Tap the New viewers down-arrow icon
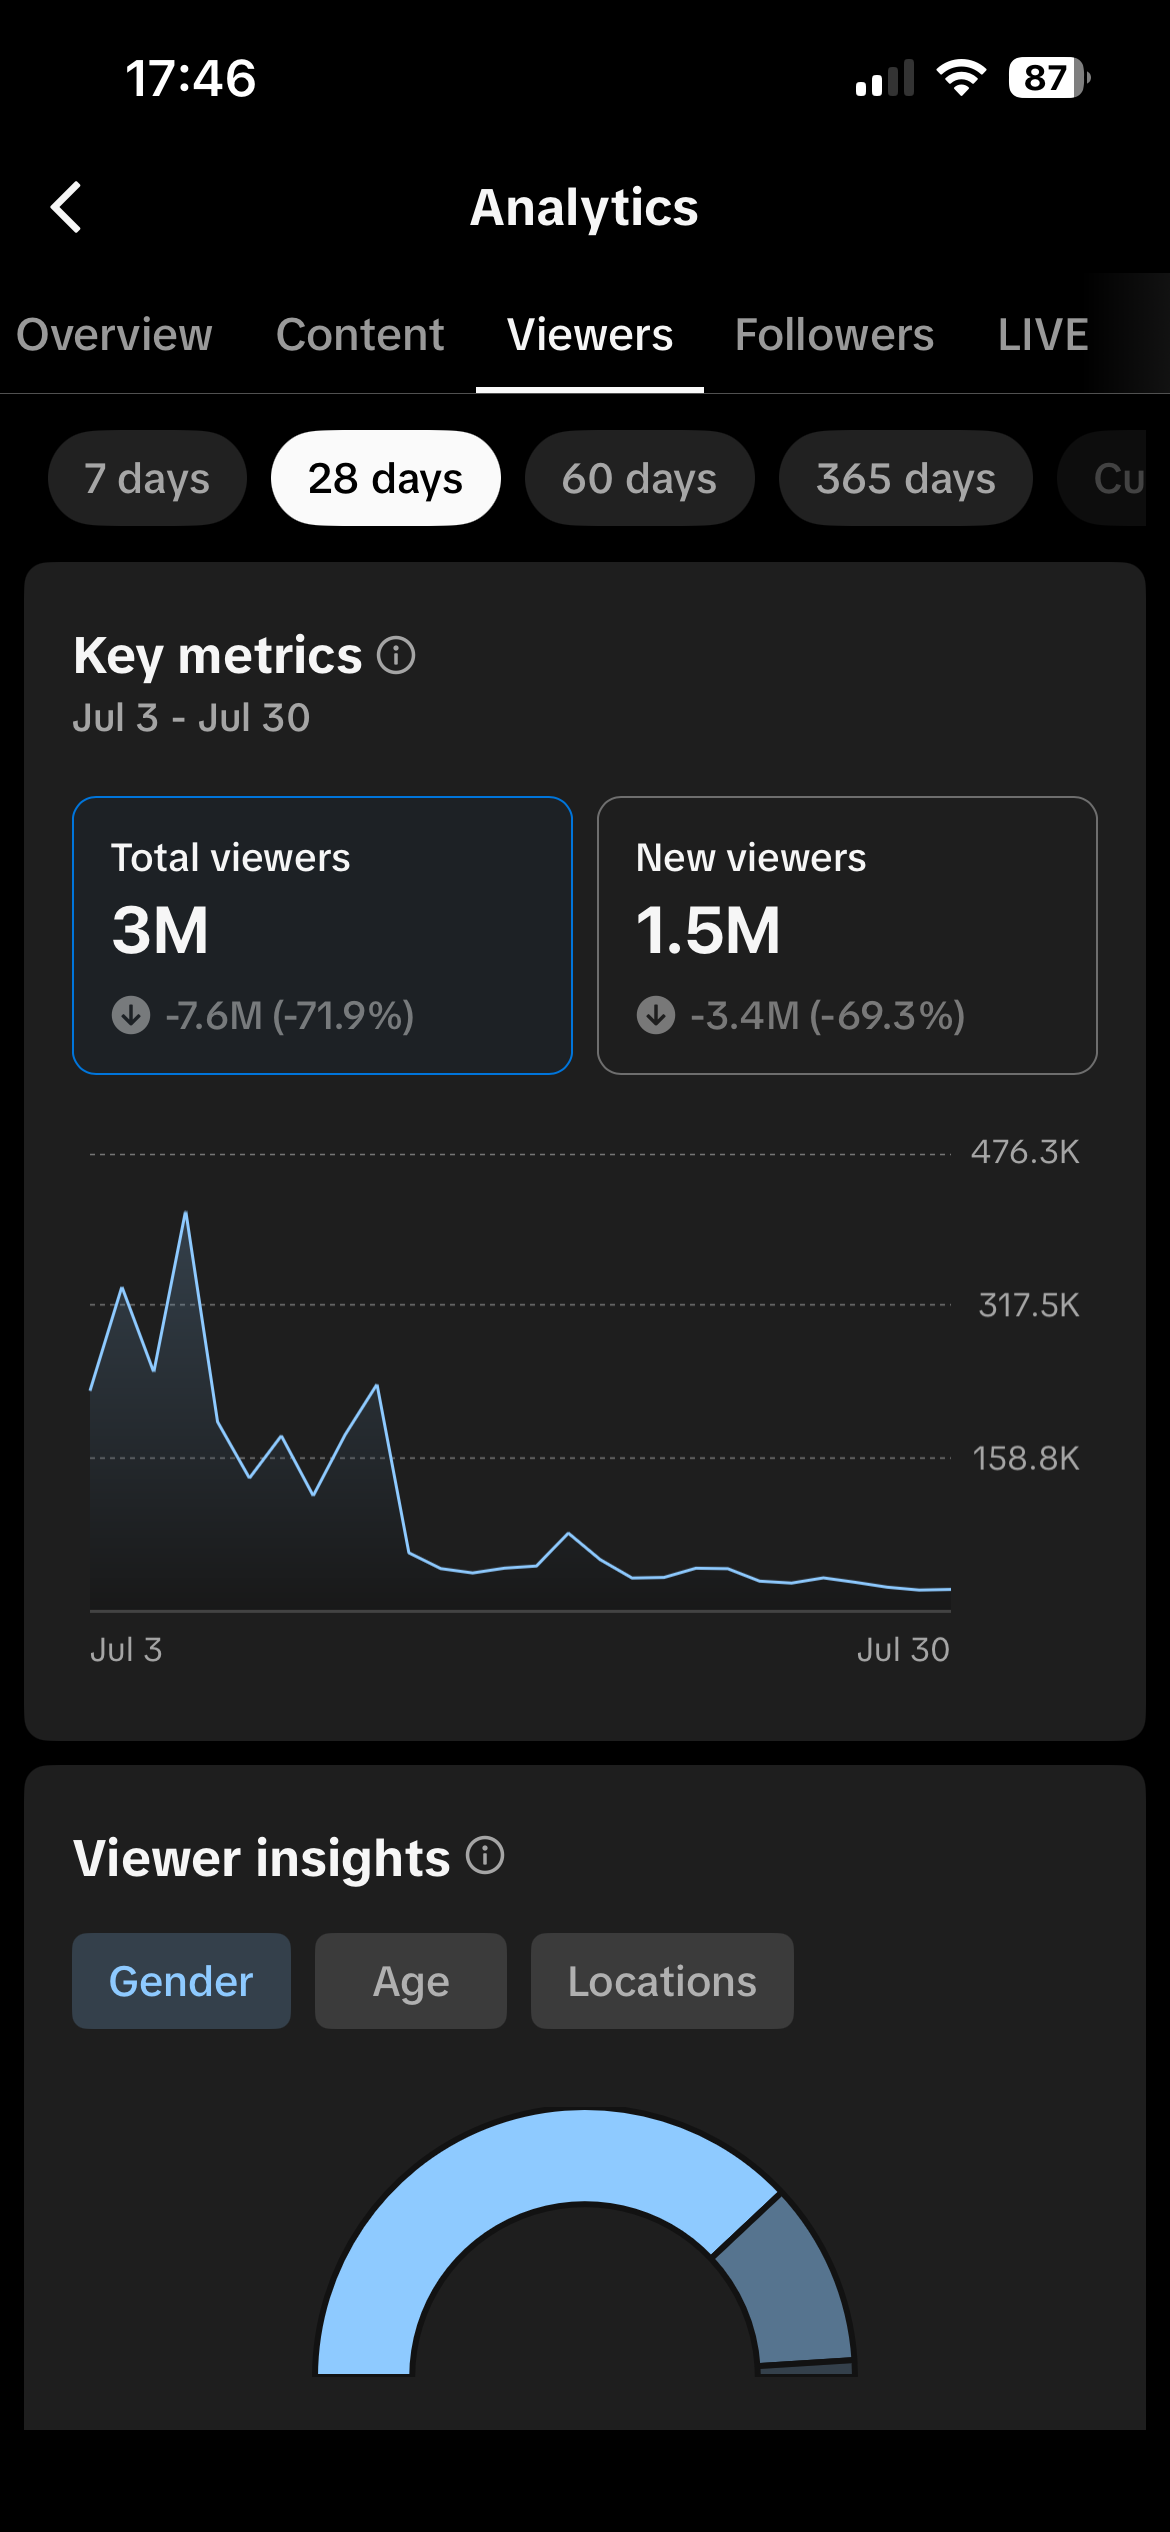 pyautogui.click(x=656, y=1015)
